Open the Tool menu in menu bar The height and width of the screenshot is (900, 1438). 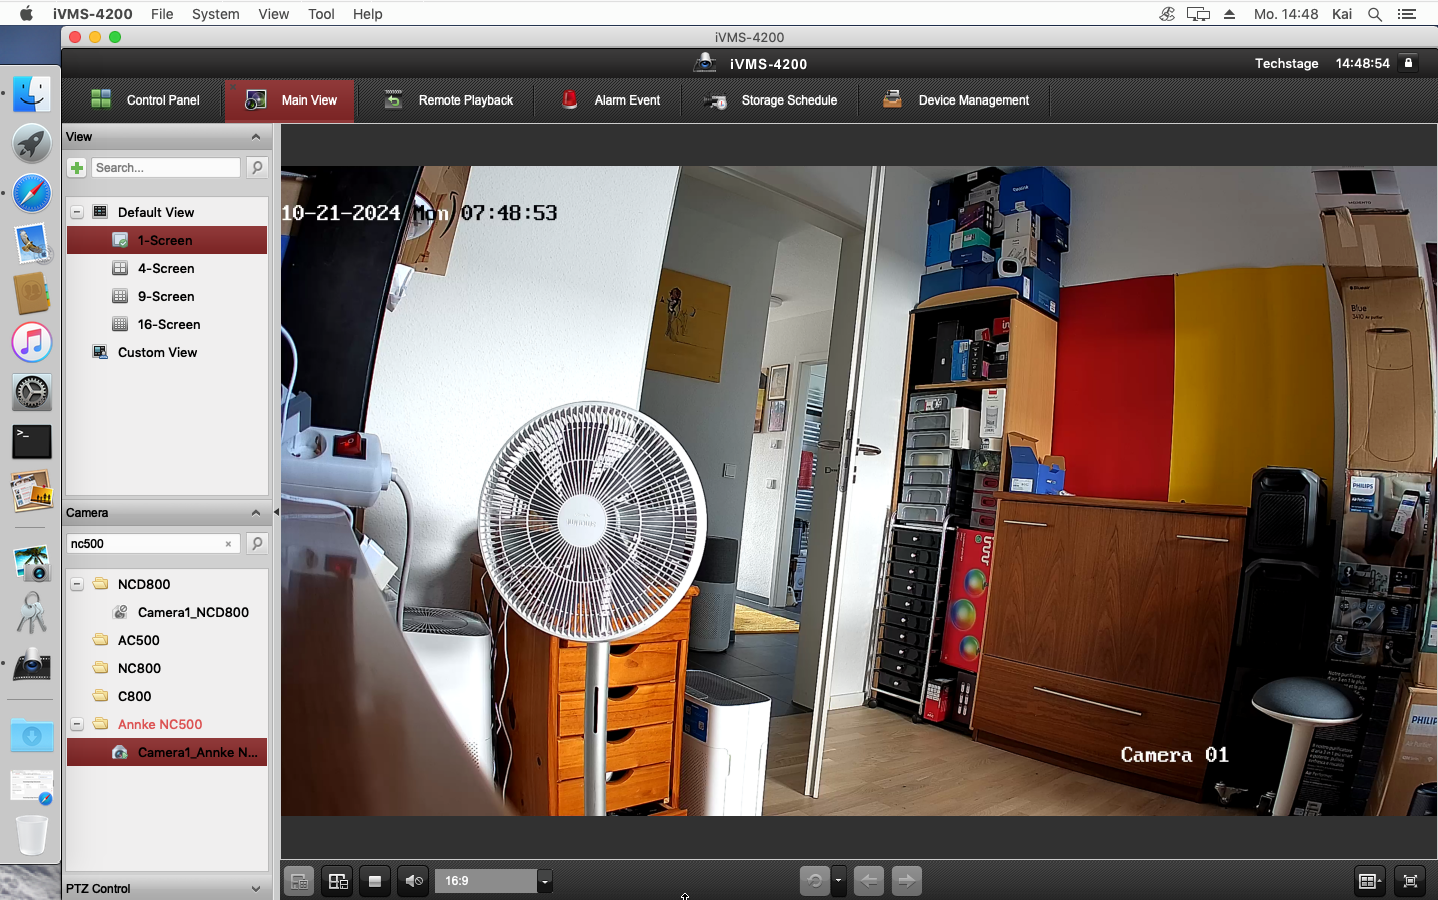pyautogui.click(x=321, y=14)
